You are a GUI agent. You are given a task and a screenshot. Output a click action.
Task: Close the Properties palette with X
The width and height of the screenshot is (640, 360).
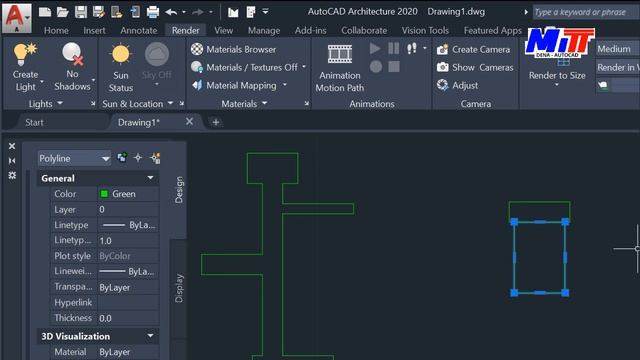[12, 146]
